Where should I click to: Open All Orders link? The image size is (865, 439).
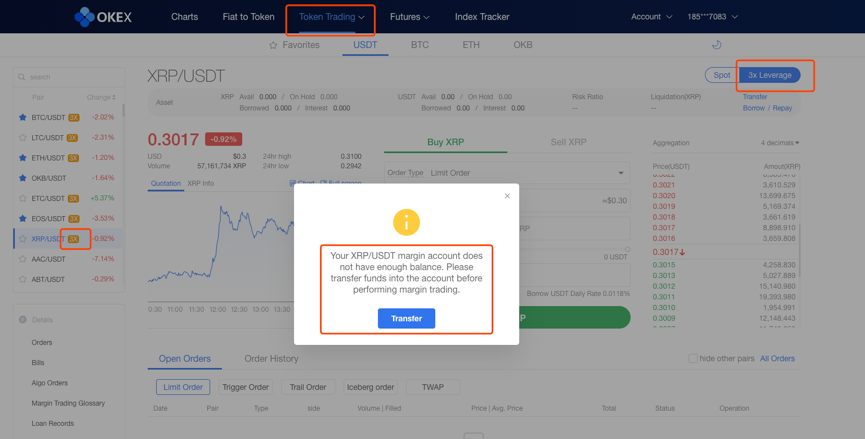[777, 358]
